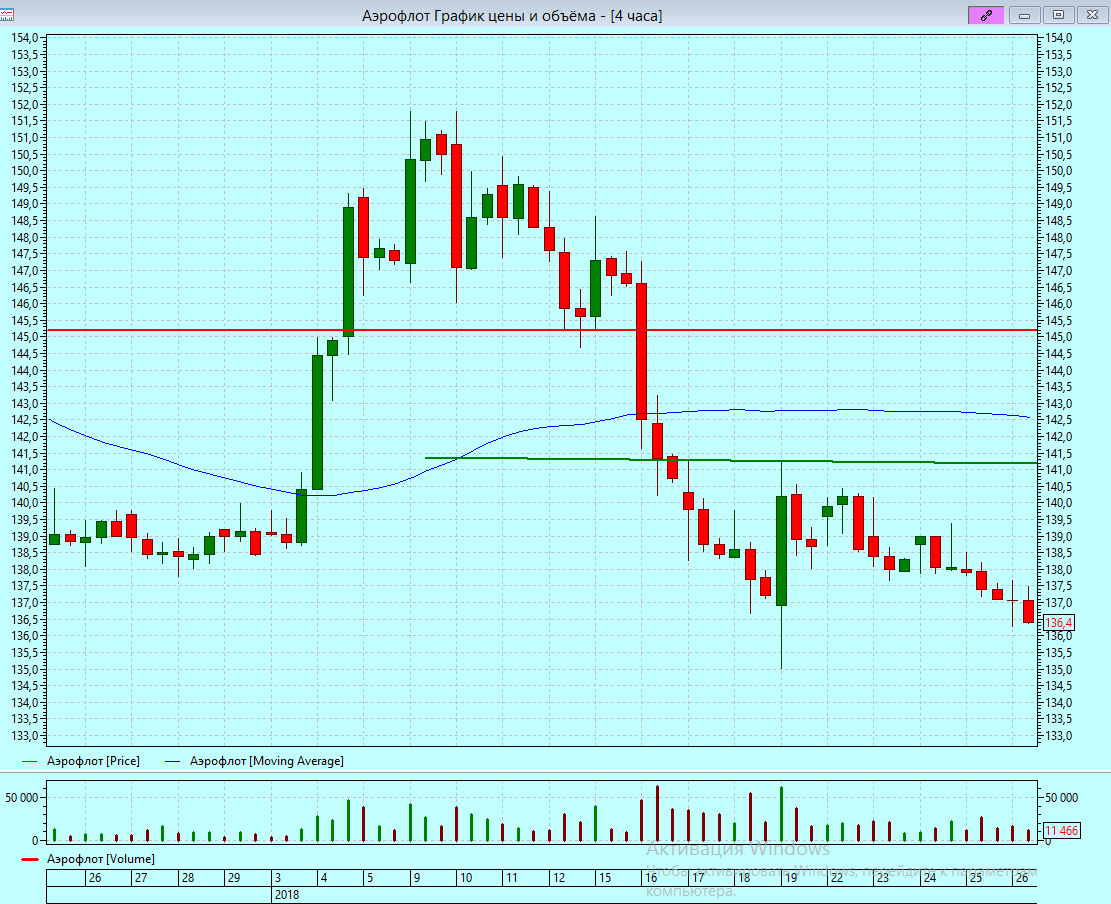Click 50 000 on the left volume axis
Screen dimensions: 1111x904
click(x=22, y=798)
